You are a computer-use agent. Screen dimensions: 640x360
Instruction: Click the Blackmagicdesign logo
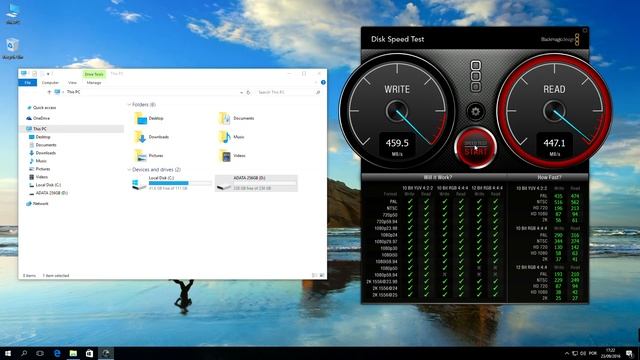coord(560,39)
